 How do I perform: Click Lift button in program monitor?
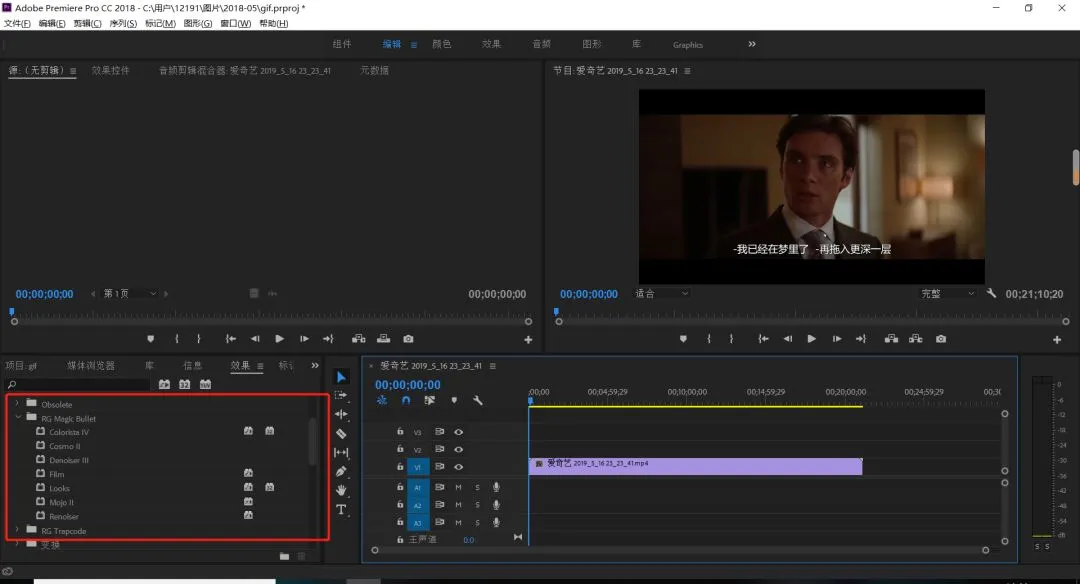click(x=891, y=339)
